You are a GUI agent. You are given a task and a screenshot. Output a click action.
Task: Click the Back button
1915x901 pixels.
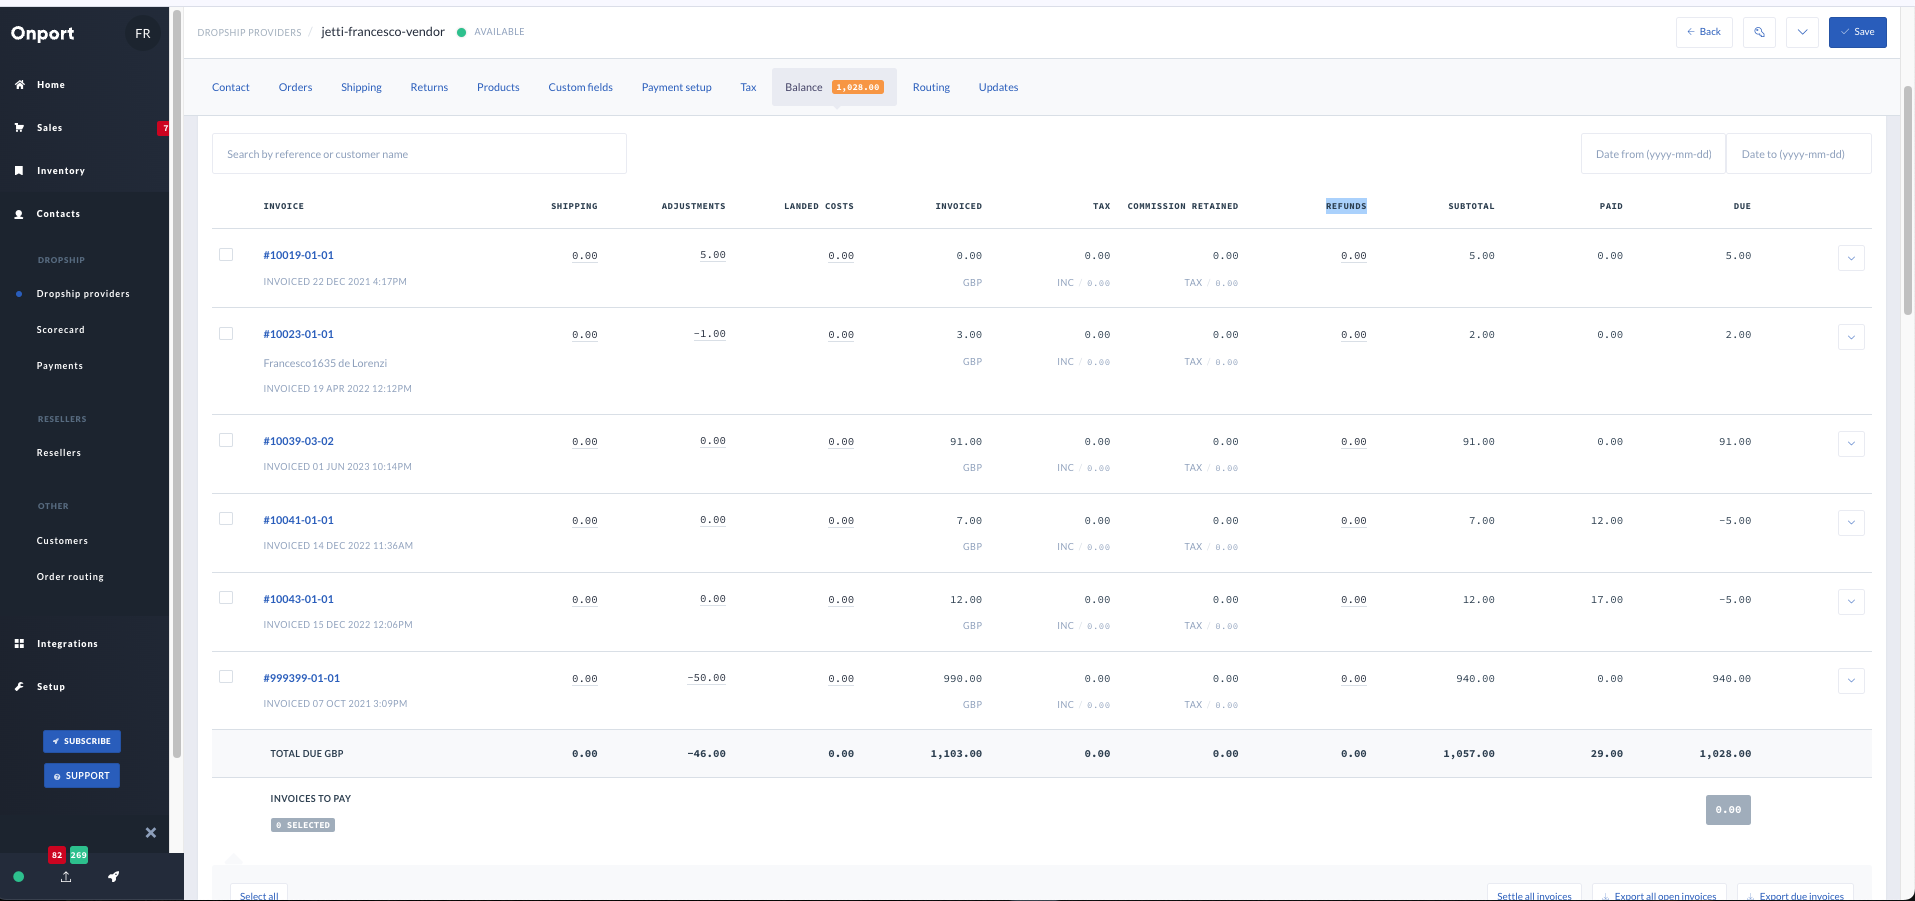pos(1704,32)
